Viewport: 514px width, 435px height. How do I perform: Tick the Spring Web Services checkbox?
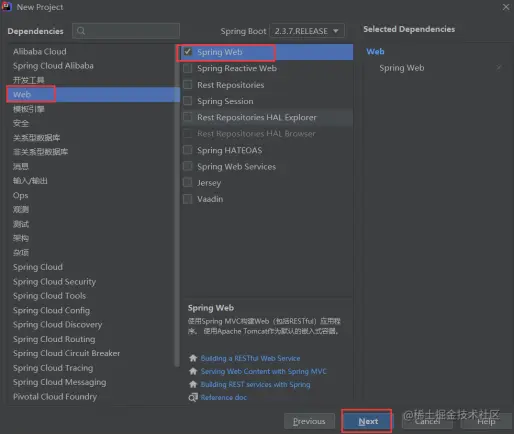click(x=188, y=166)
